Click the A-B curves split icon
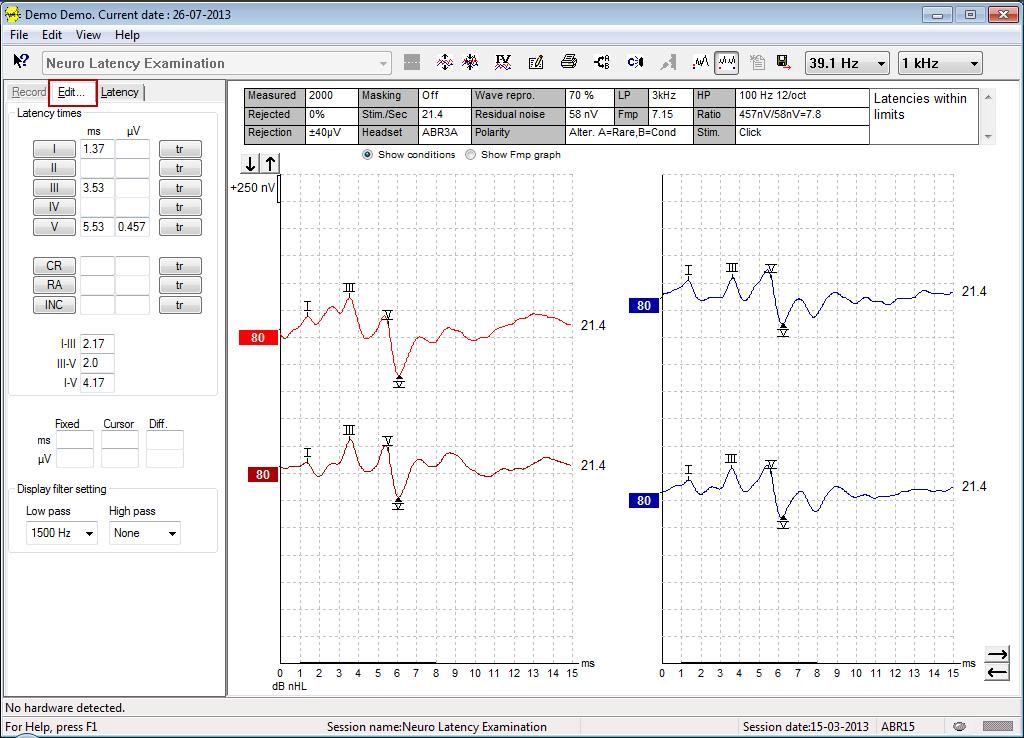Image resolution: width=1024 pixels, height=738 pixels. tap(601, 63)
